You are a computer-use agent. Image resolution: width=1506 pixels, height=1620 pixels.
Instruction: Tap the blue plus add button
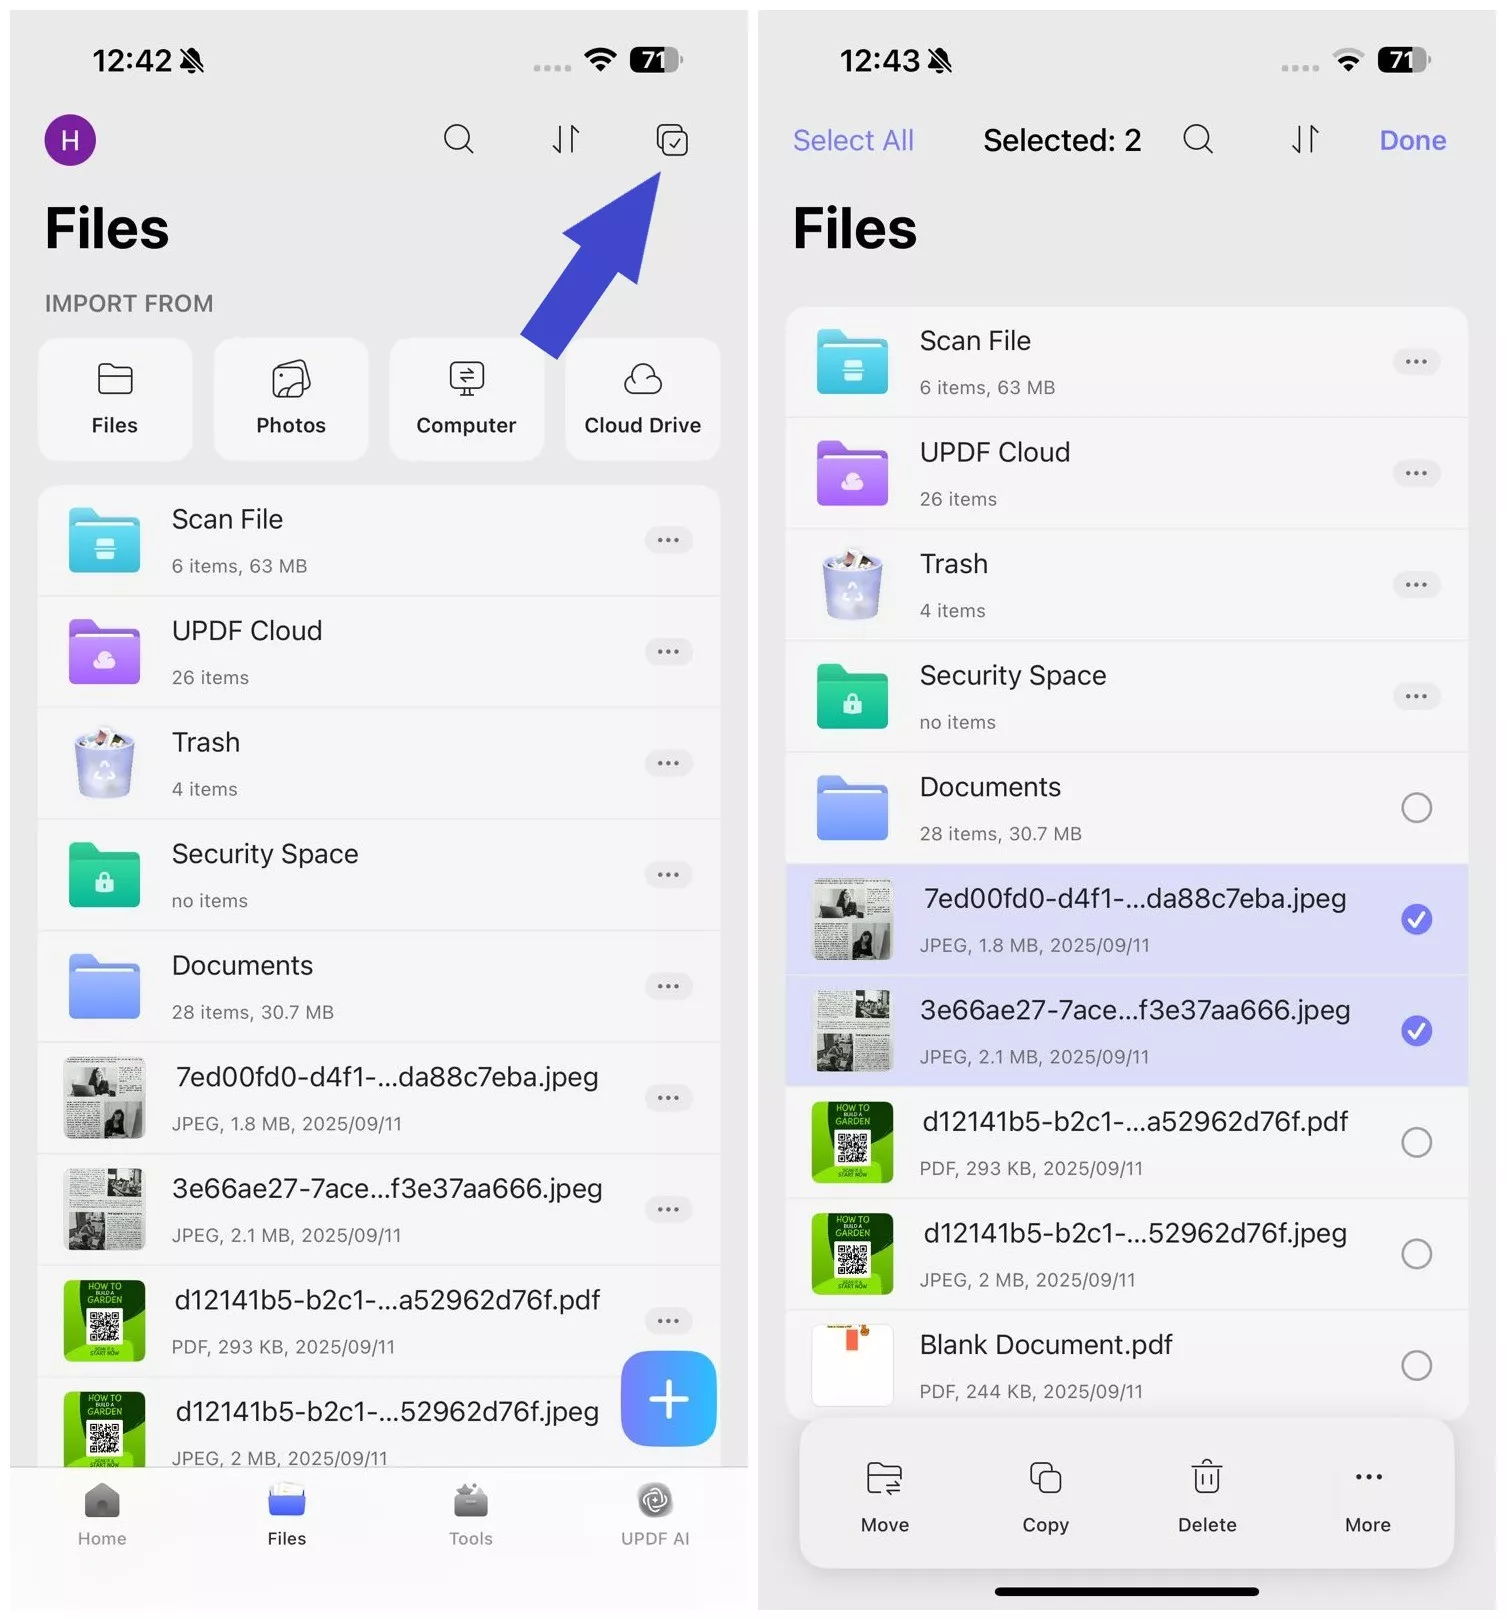[668, 1398]
